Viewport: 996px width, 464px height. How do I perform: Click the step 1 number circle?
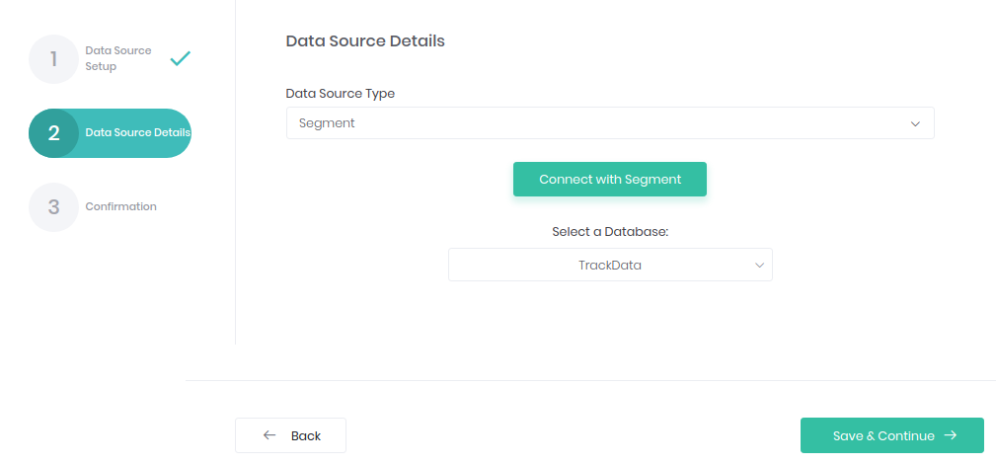coord(53,59)
